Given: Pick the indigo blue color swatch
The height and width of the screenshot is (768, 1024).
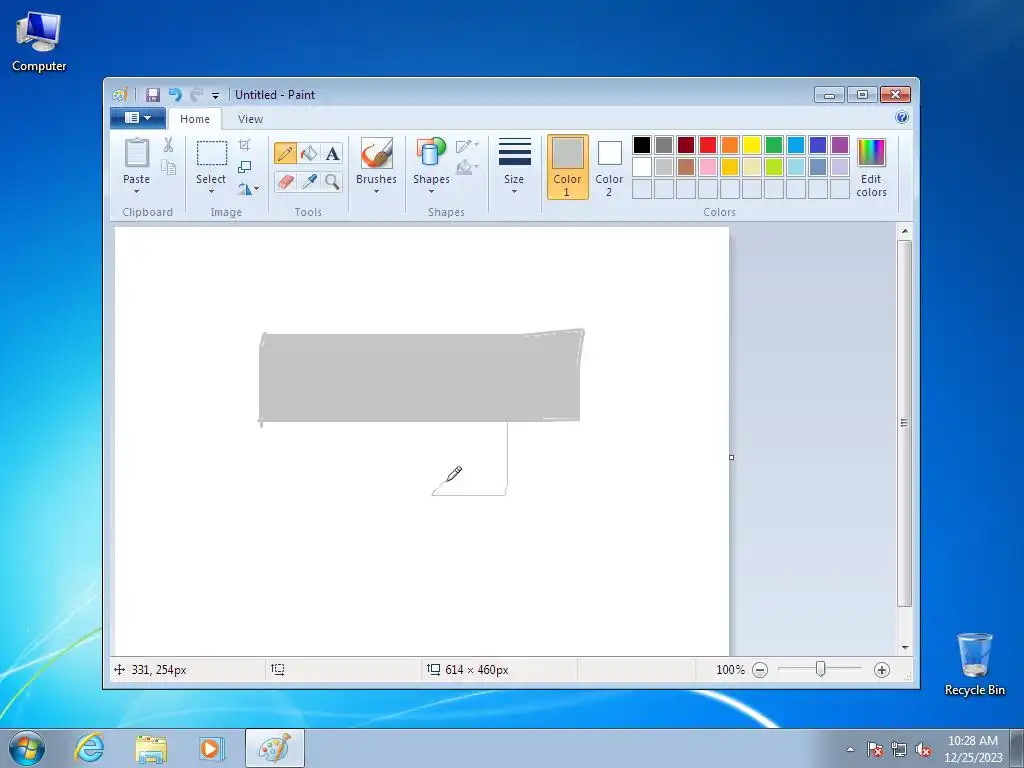Looking at the screenshot, I should coord(818,145).
